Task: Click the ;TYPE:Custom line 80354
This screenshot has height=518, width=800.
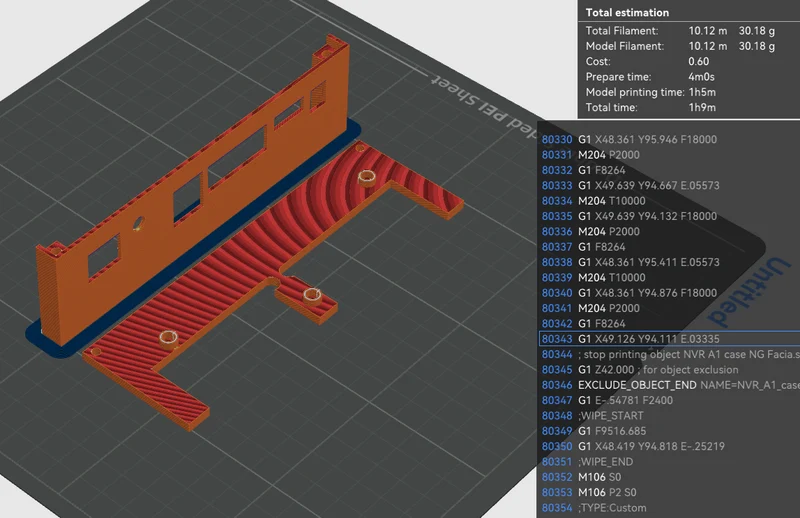Action: (669, 508)
